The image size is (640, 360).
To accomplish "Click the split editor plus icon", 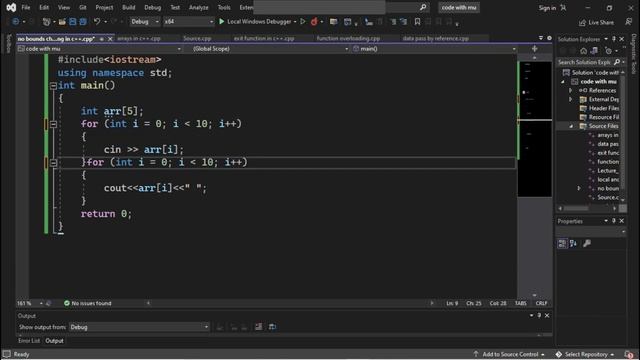I will (534, 49).
